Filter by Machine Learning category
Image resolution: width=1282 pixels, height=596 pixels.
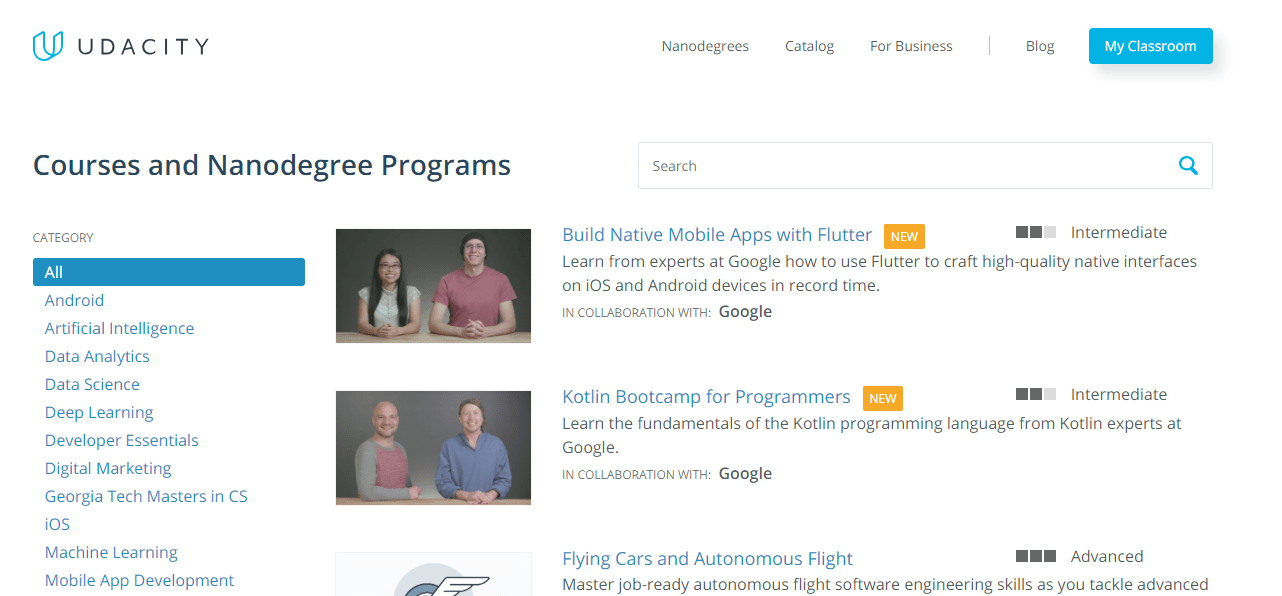tap(111, 552)
